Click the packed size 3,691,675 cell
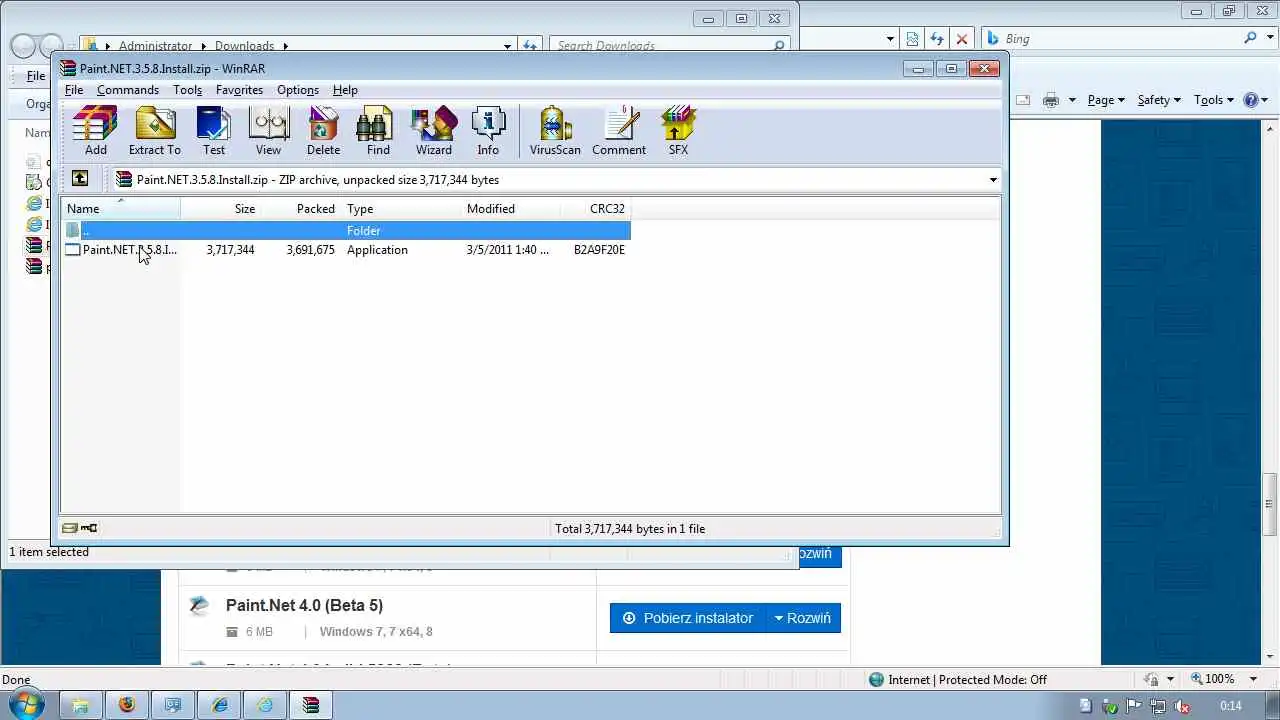 pos(310,250)
